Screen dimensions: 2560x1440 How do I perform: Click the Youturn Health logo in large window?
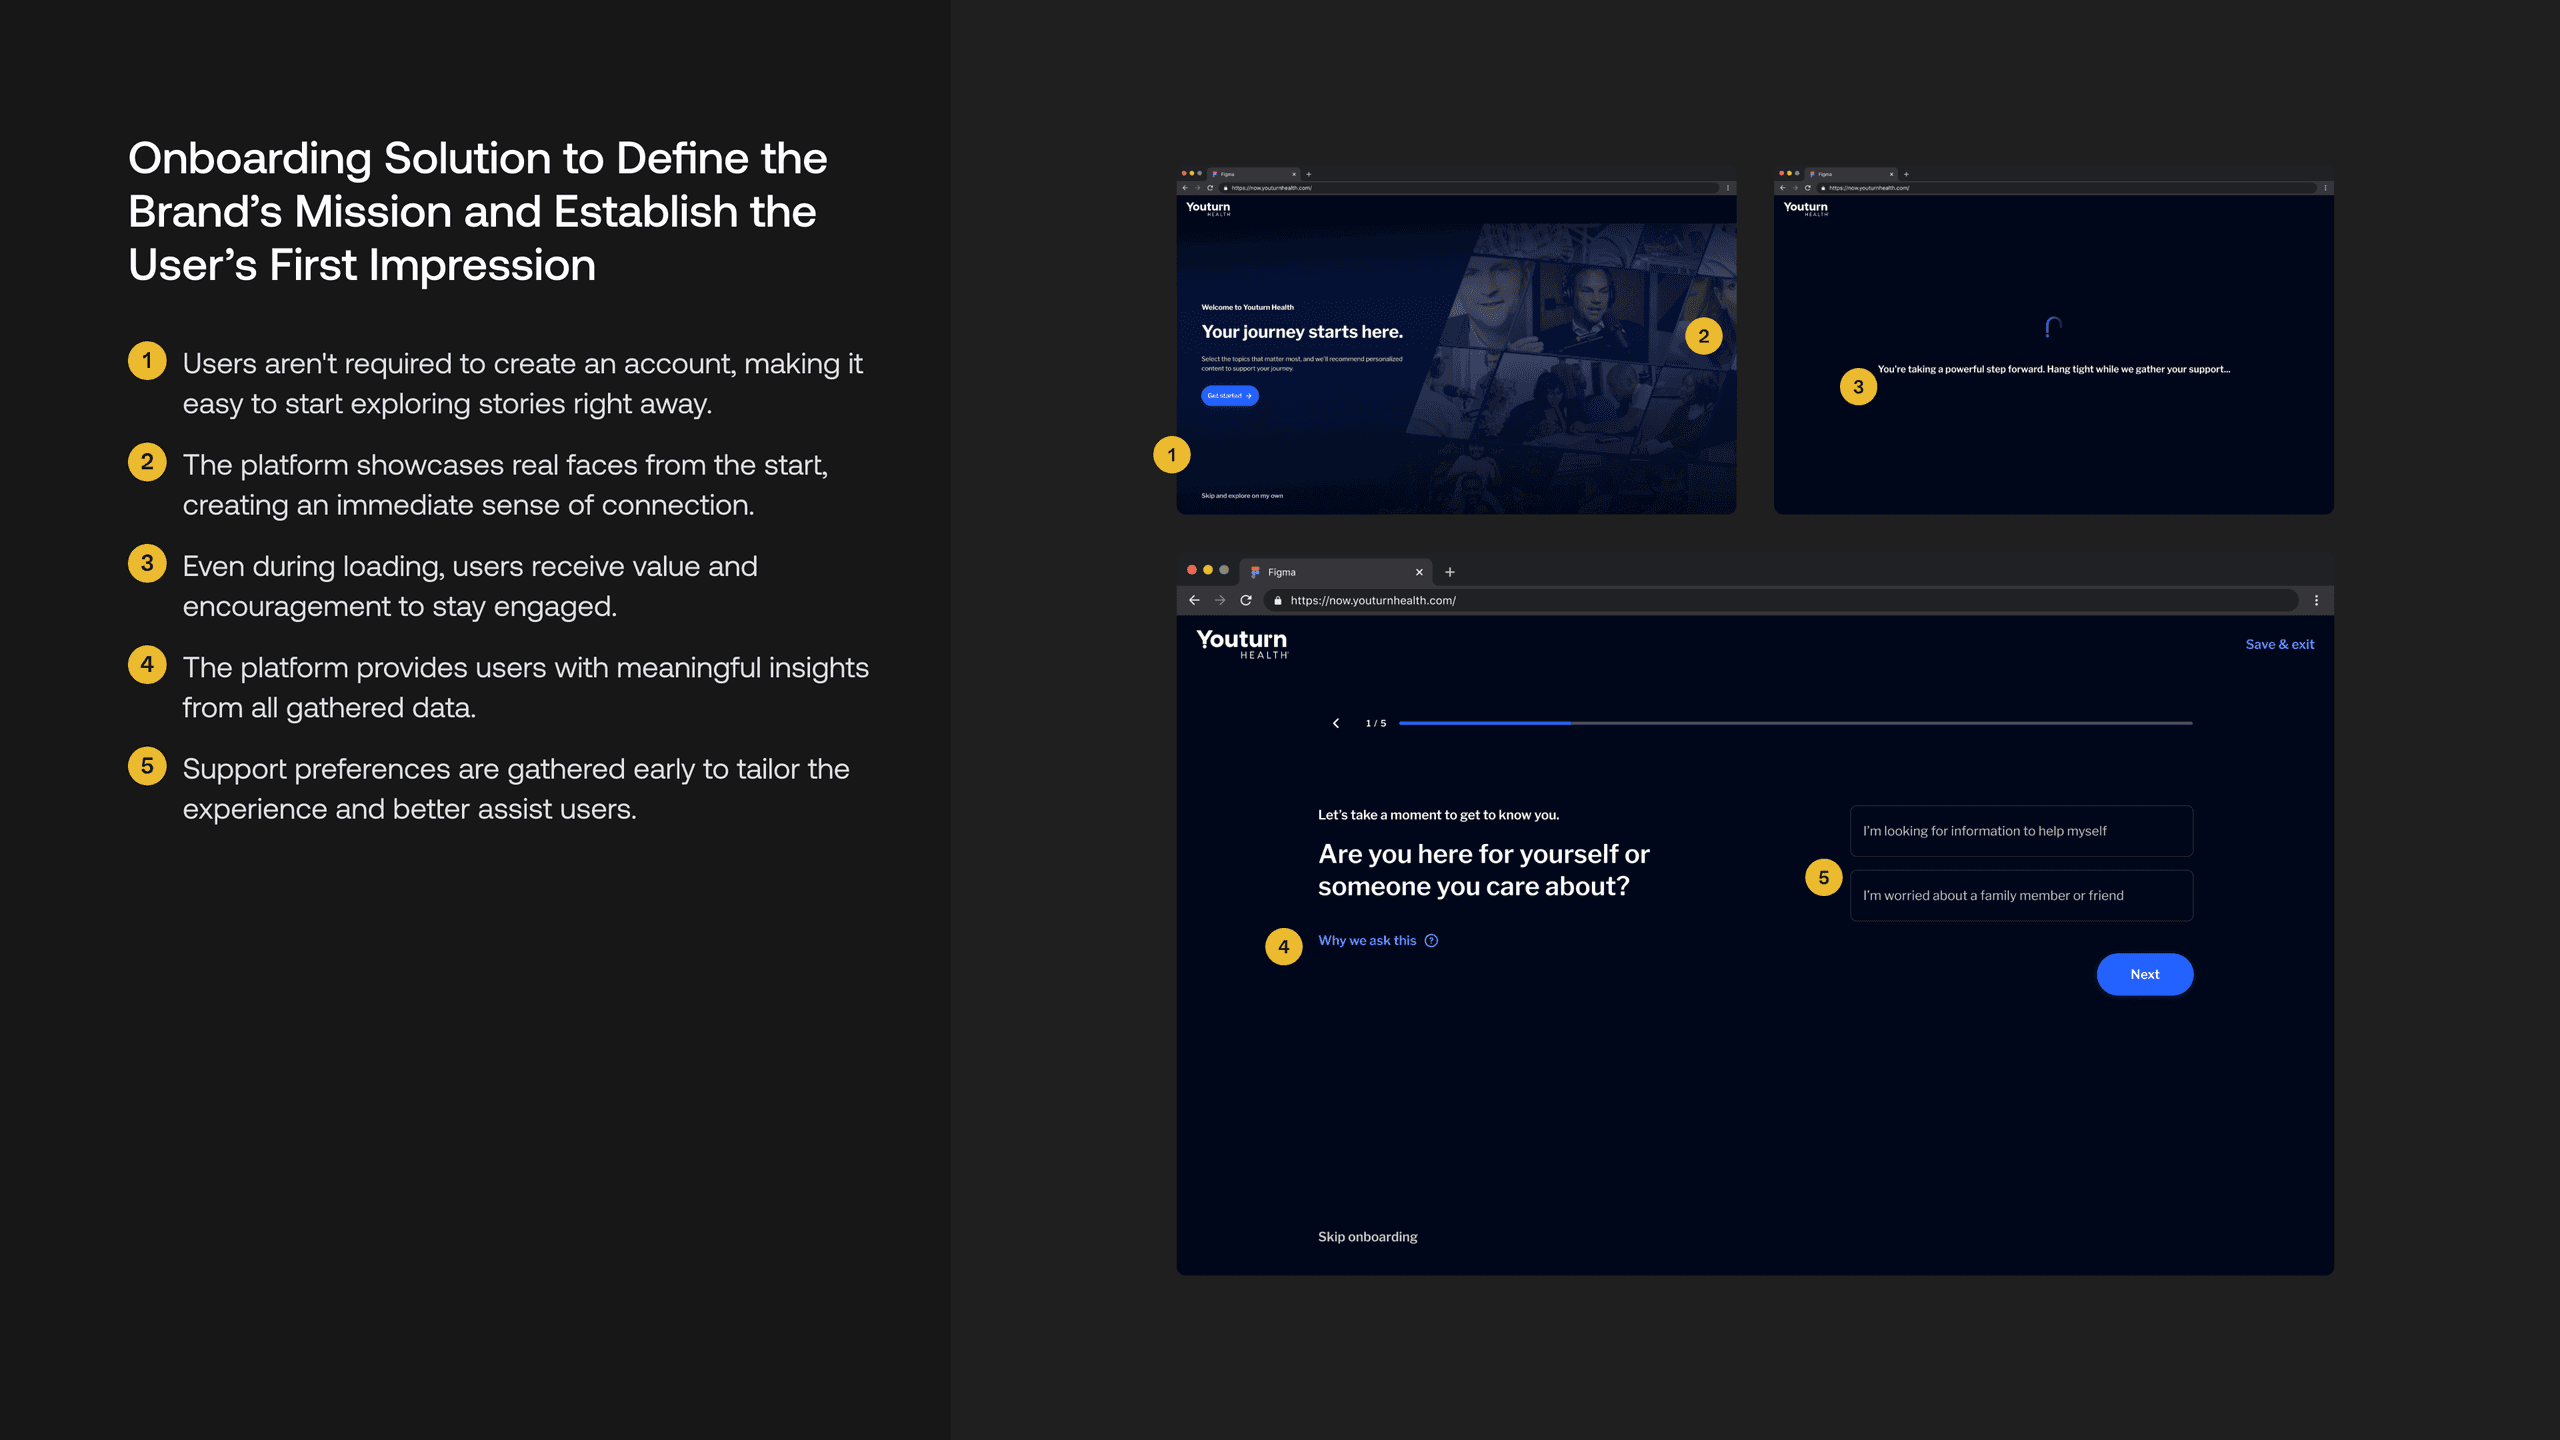pos(1242,643)
